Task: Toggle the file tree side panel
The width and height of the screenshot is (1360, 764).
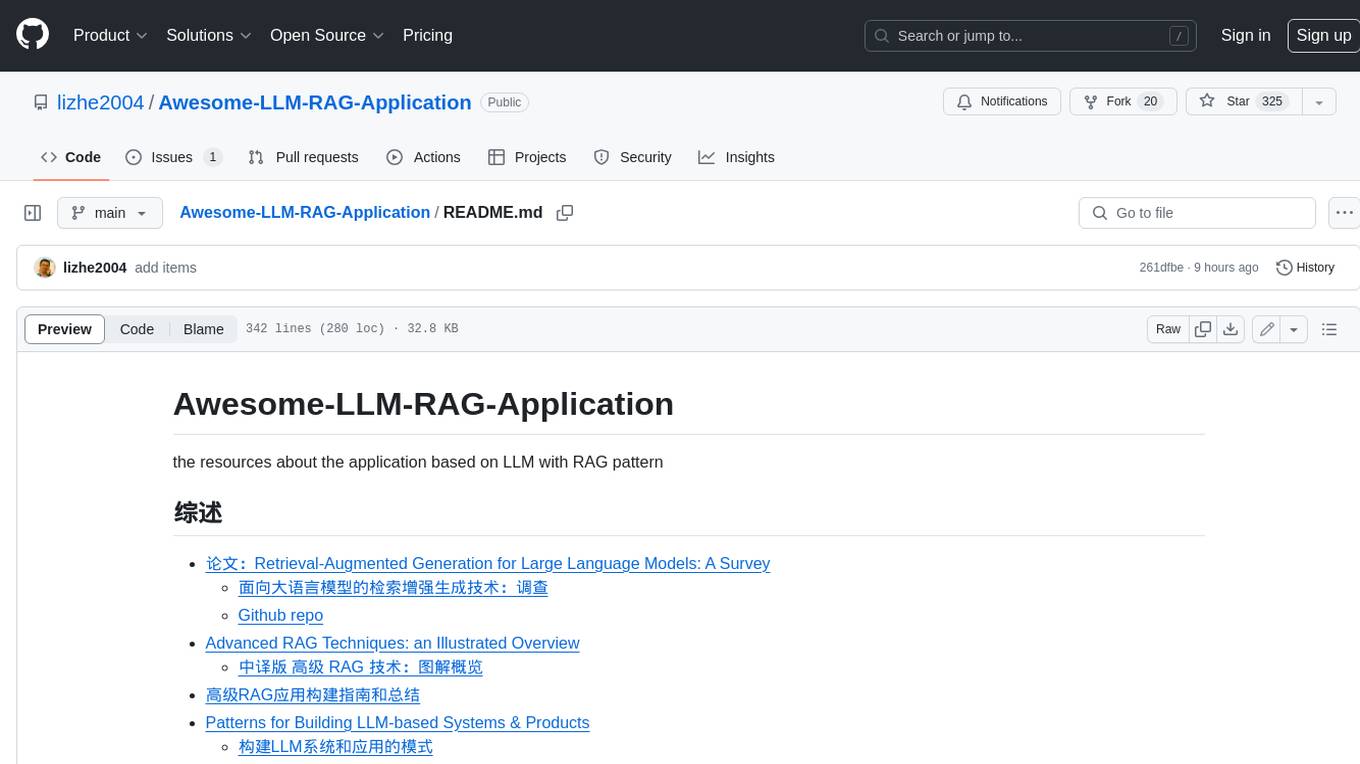Action: [x=32, y=213]
